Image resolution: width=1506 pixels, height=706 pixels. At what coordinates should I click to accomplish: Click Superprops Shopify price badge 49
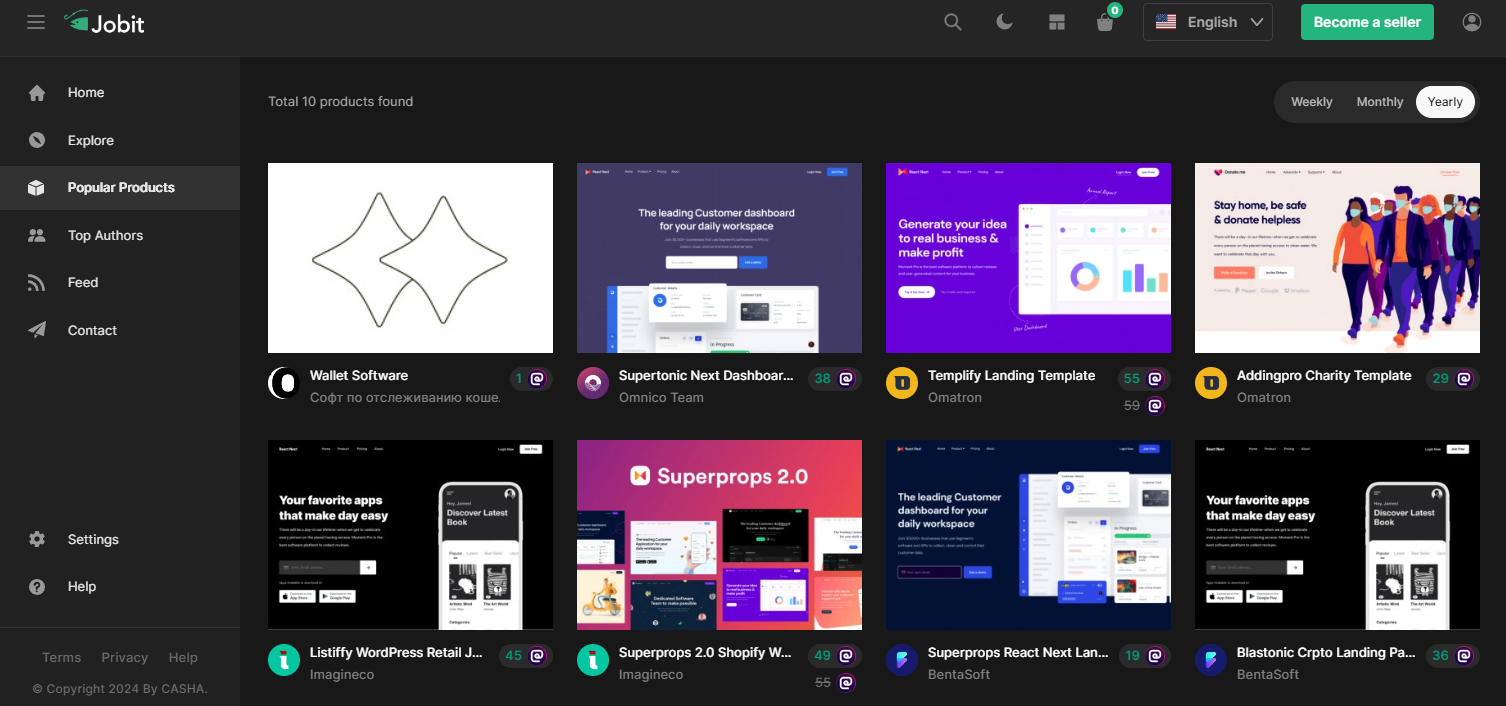834,656
